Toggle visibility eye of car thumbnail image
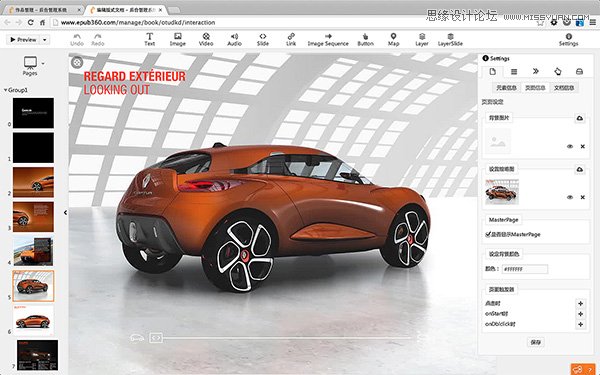This screenshot has width=600, height=375. (x=570, y=197)
